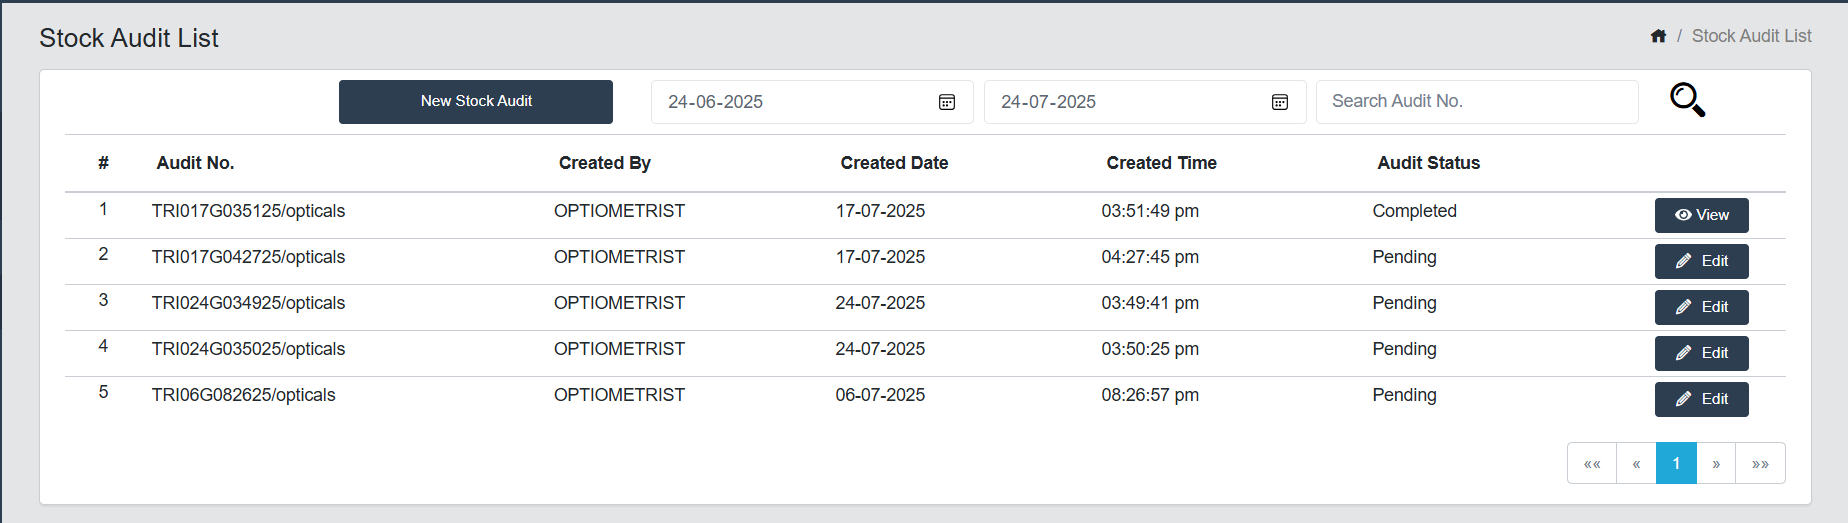Select page 1 in pagination

[1676, 464]
